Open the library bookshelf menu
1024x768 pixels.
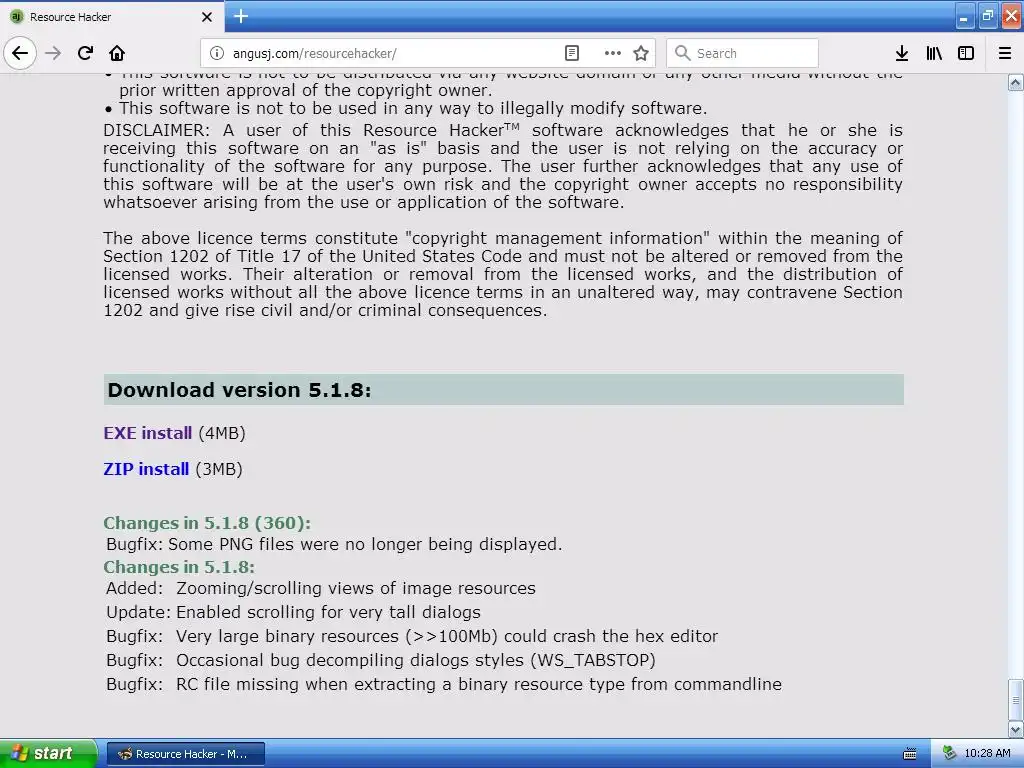(934, 53)
